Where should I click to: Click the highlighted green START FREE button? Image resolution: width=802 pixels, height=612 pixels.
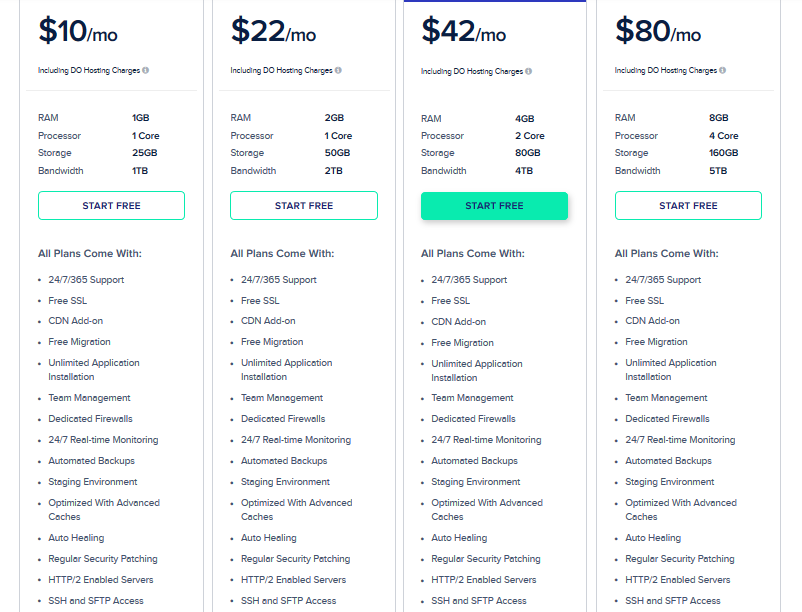(494, 205)
